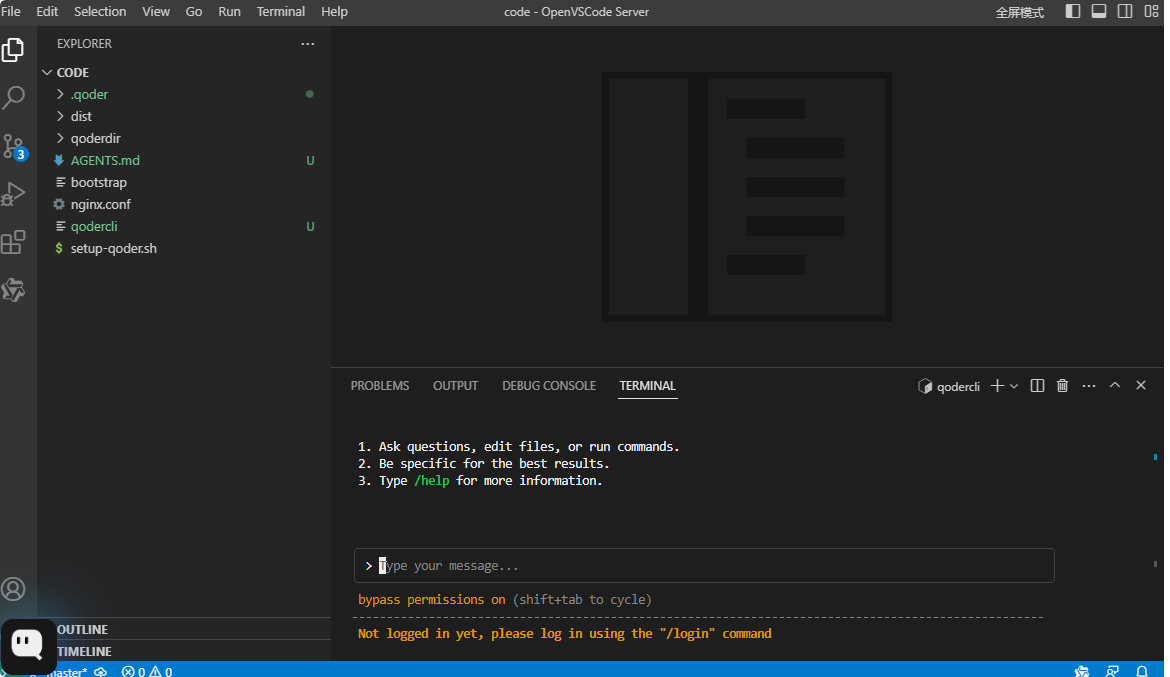Open Source Control view with 3 changes
The width and height of the screenshot is (1170, 677).
coord(14,147)
